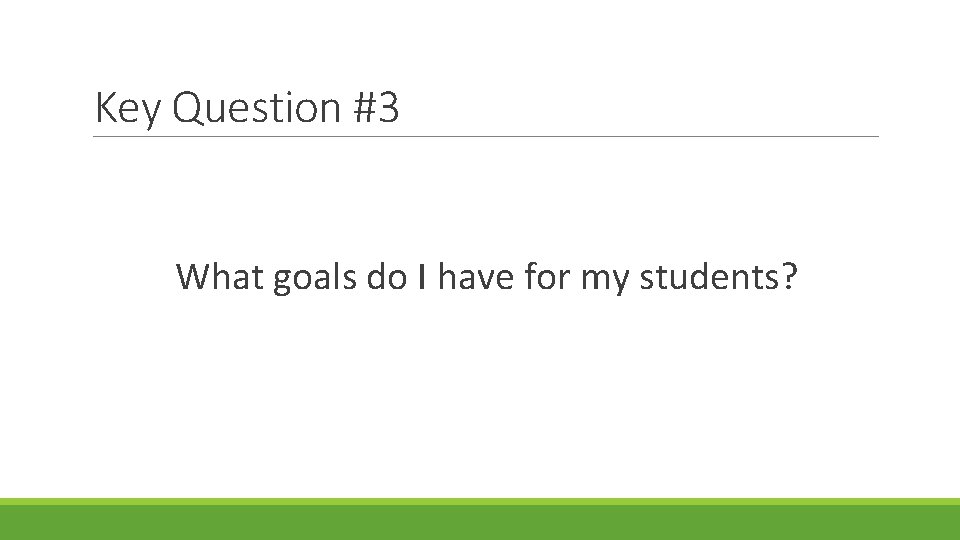
Task: Click the question mark ending the sentence
Action: tap(790, 277)
